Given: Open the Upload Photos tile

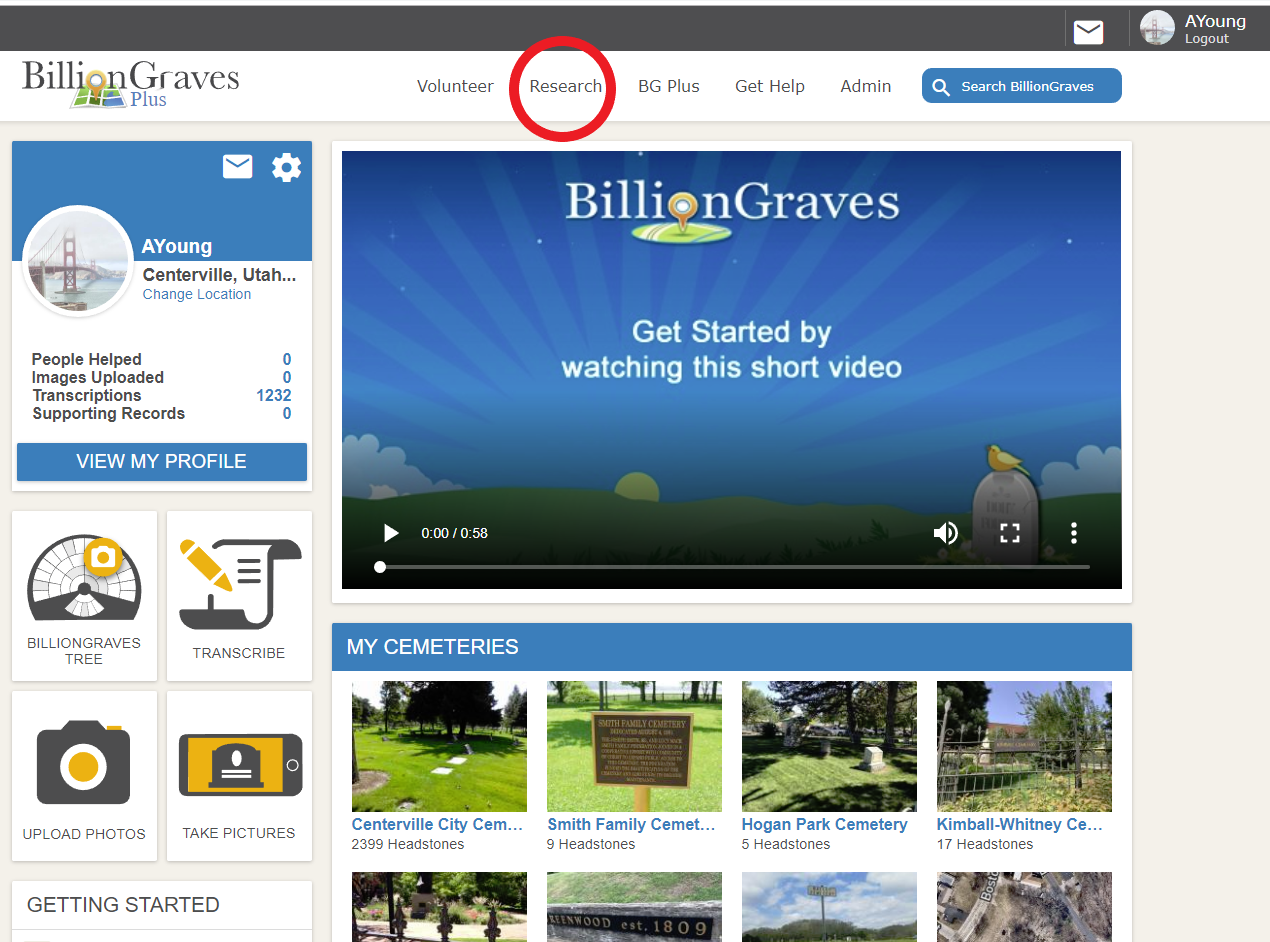Looking at the screenshot, I should click(84, 776).
